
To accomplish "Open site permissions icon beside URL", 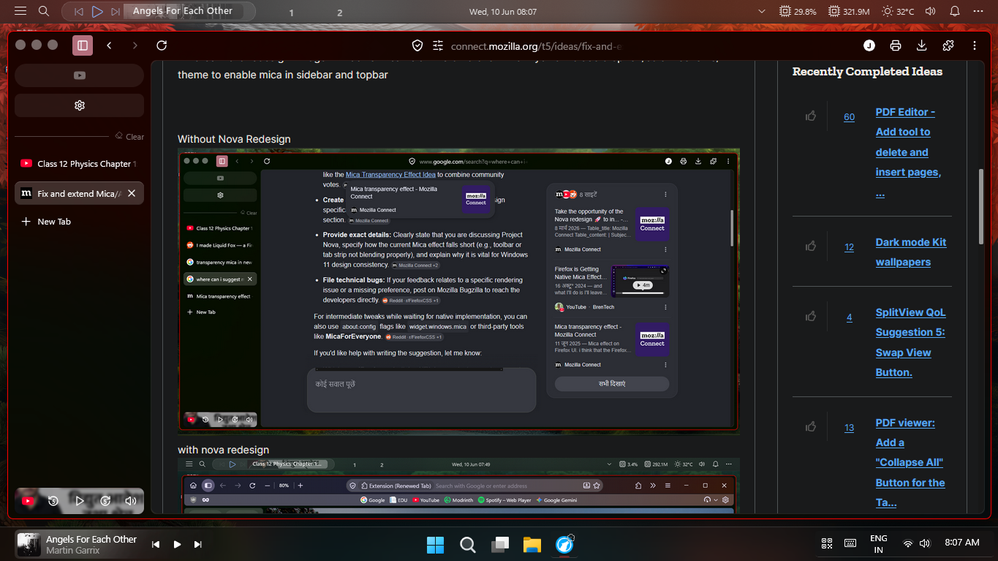I will pyautogui.click(x=438, y=46).
